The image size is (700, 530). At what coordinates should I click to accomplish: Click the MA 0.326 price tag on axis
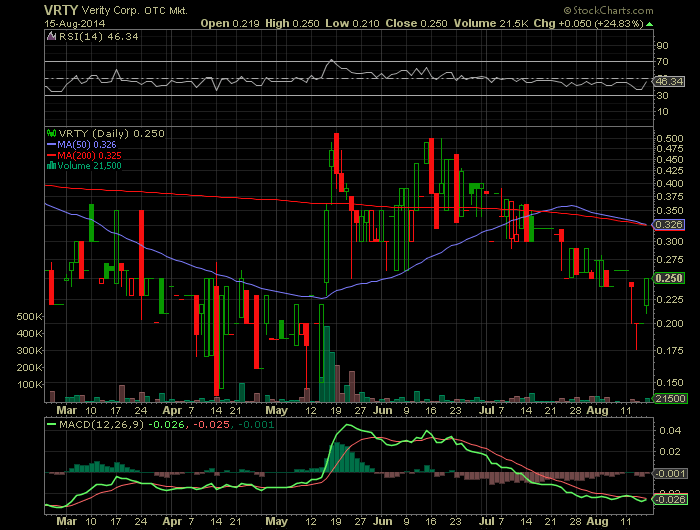coord(669,224)
